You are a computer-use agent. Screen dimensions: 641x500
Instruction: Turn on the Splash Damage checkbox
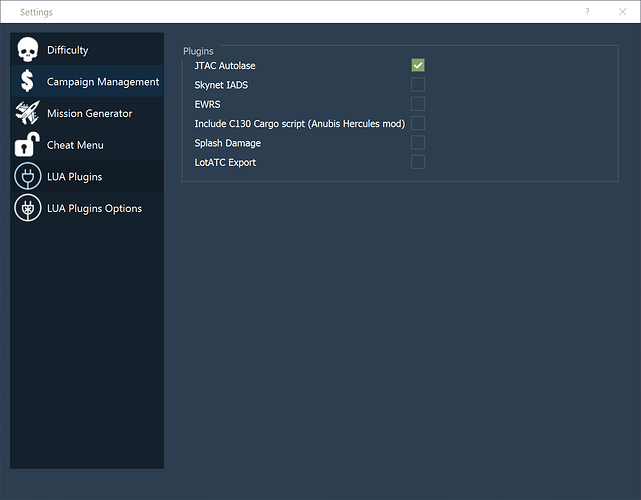coord(418,143)
